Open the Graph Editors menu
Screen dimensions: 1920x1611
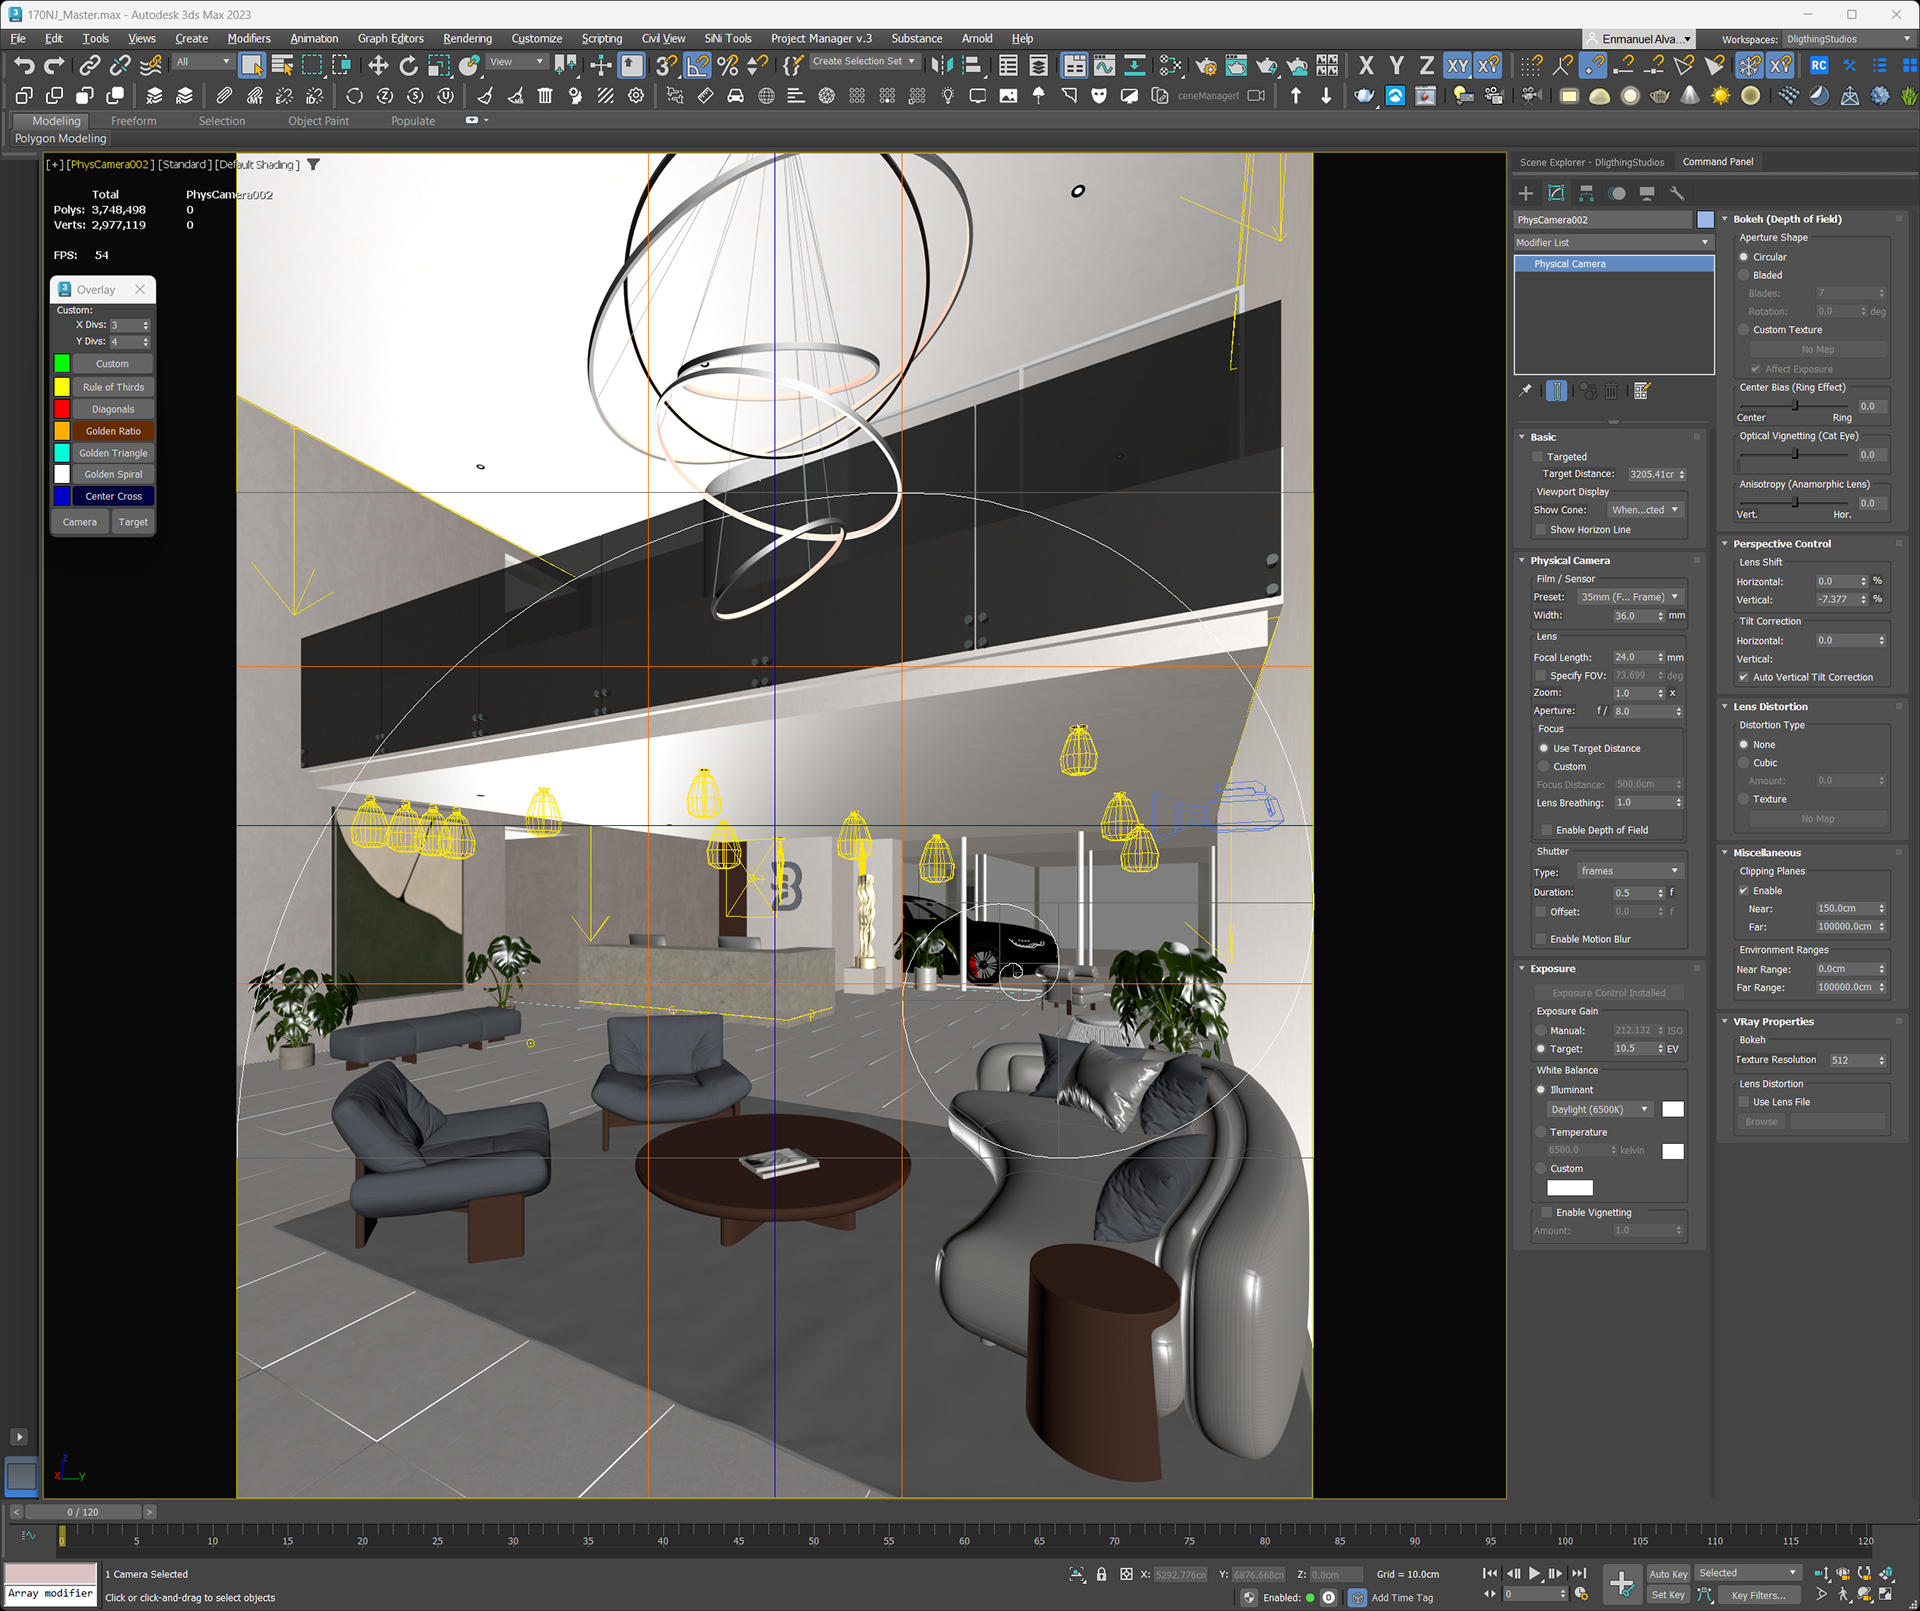pos(391,39)
